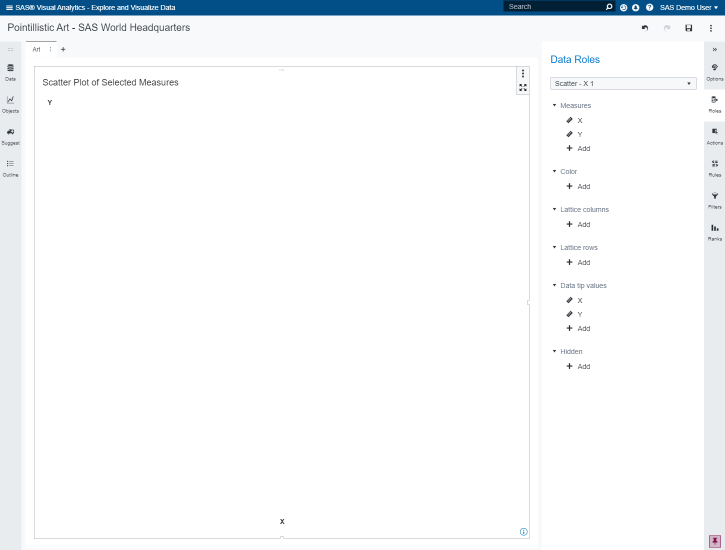Viewport: 725px width, 550px height.
Task: Click the Pointillistic Art report title
Action: (x=98, y=28)
